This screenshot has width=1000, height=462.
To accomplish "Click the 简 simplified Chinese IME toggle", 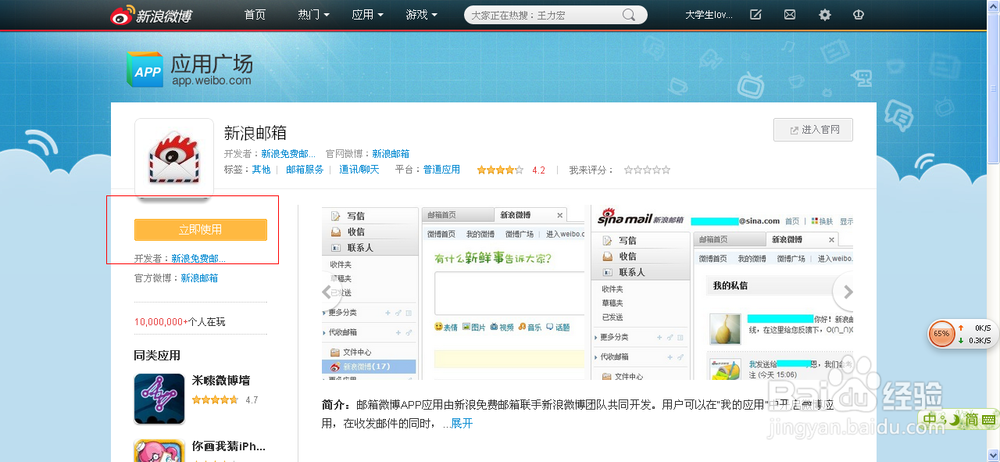I will point(972,419).
